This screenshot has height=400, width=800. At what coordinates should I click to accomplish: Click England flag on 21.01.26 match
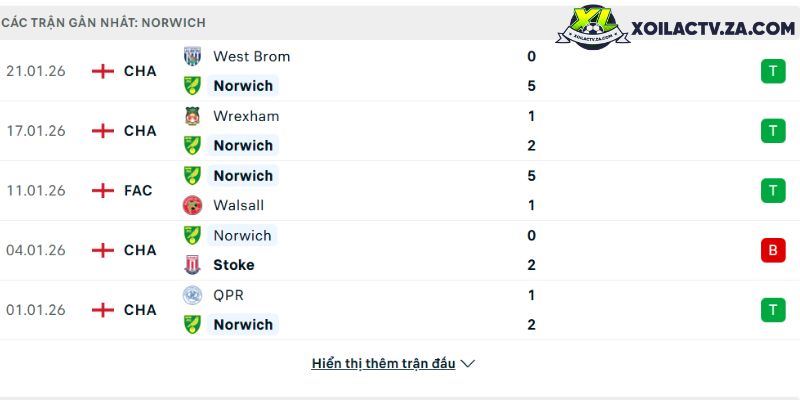(x=102, y=71)
